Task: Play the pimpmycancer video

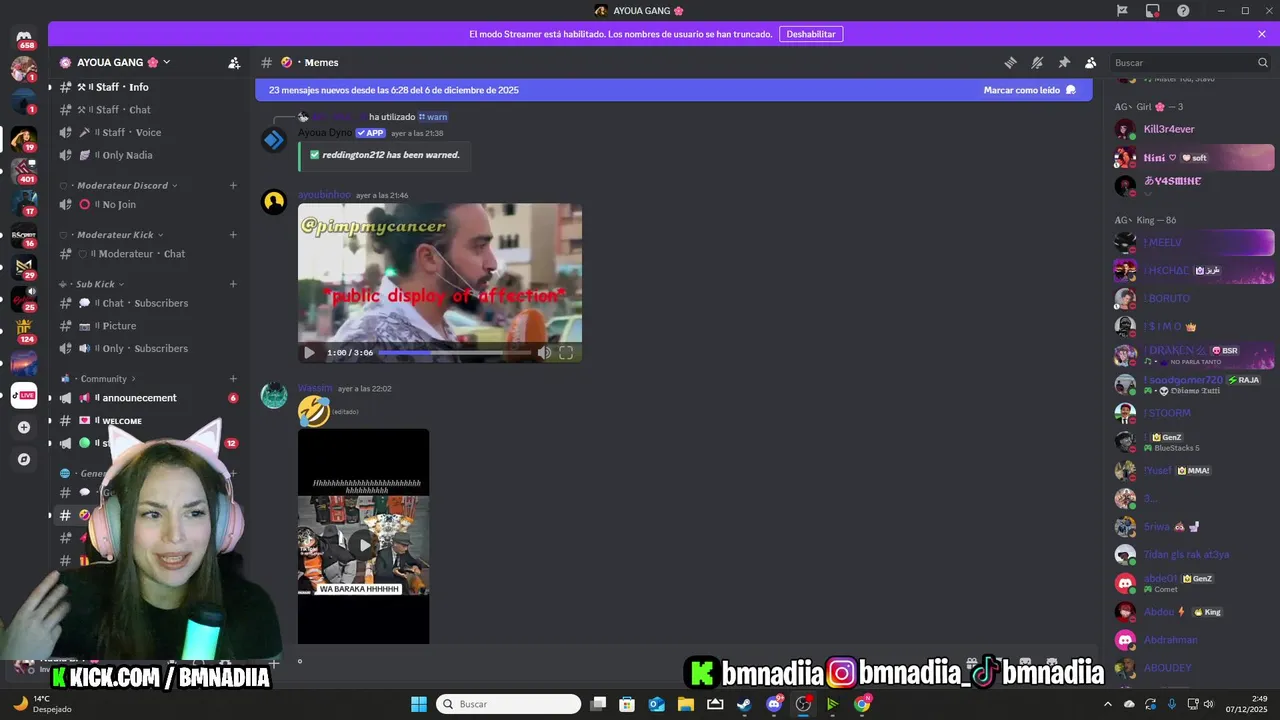Action: (x=309, y=353)
